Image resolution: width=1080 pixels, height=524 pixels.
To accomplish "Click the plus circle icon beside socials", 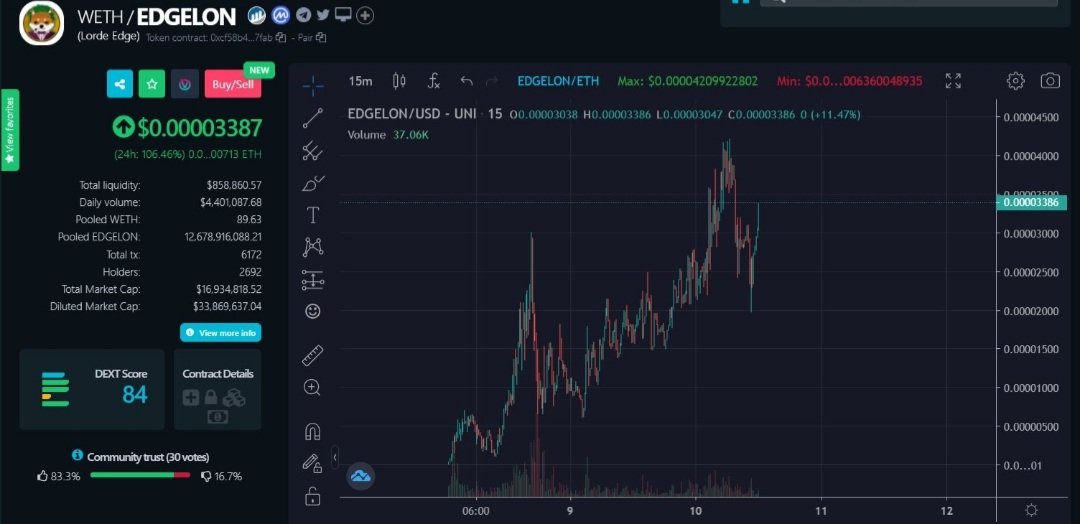I will tap(365, 15).
